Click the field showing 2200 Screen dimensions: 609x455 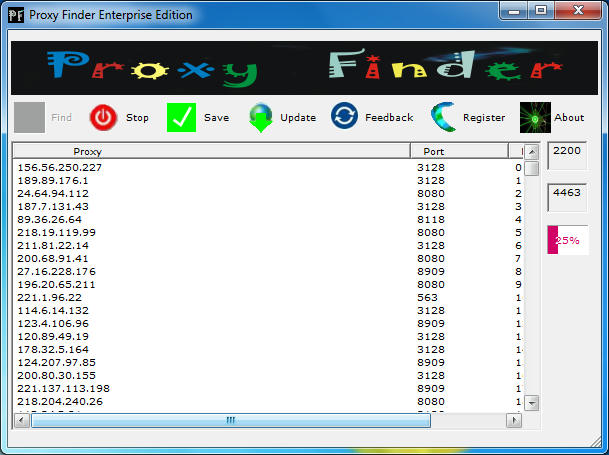click(567, 156)
